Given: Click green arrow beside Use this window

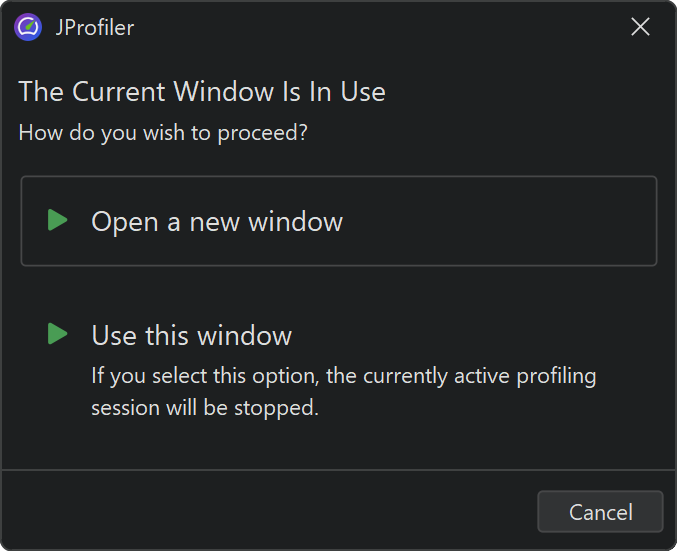Looking at the screenshot, I should tap(58, 334).
